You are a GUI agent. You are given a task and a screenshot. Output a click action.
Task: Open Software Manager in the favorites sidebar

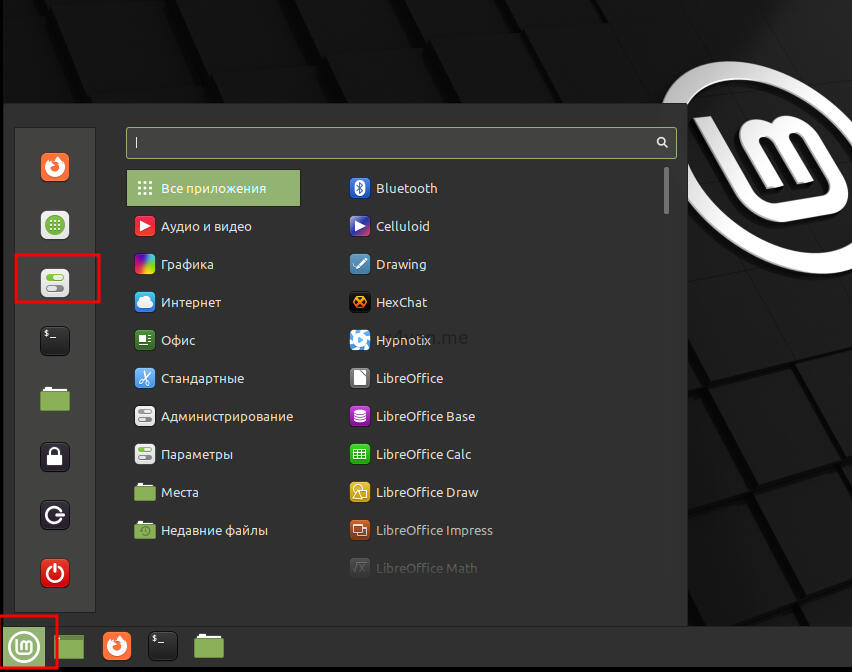pyautogui.click(x=55, y=224)
